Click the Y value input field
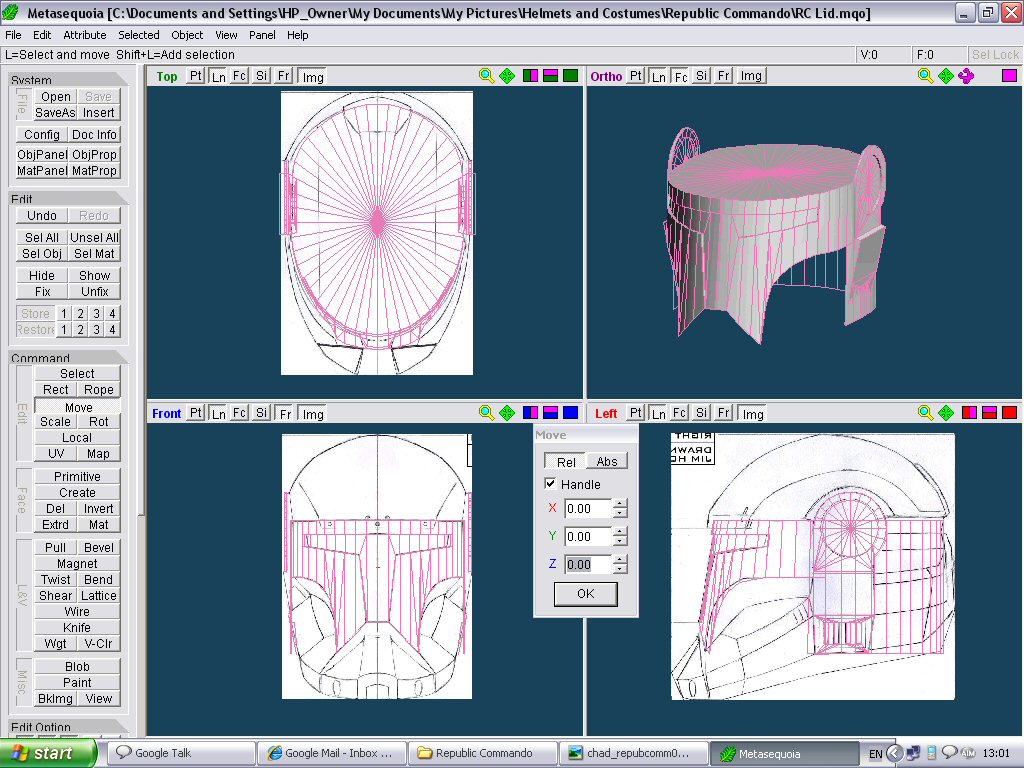 [x=588, y=536]
